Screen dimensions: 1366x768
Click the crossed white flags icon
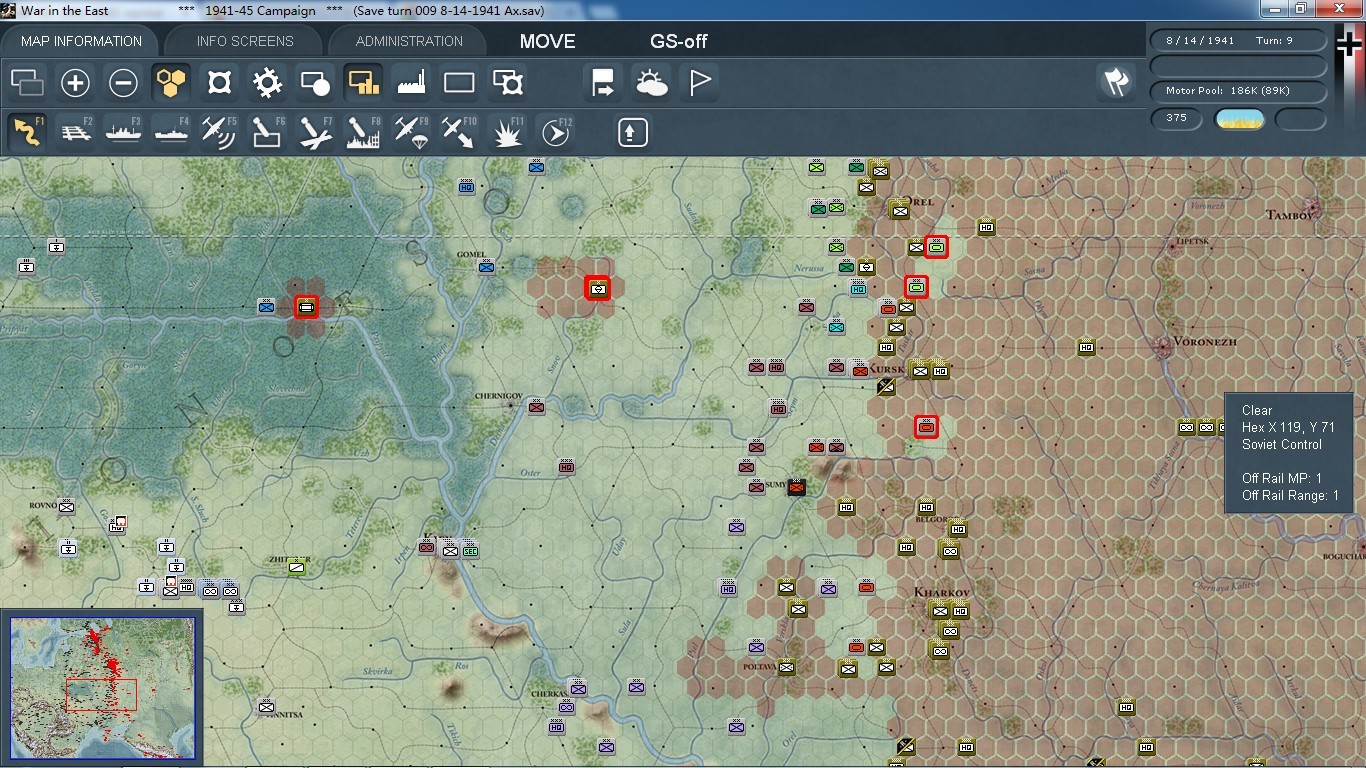[x=1116, y=82]
